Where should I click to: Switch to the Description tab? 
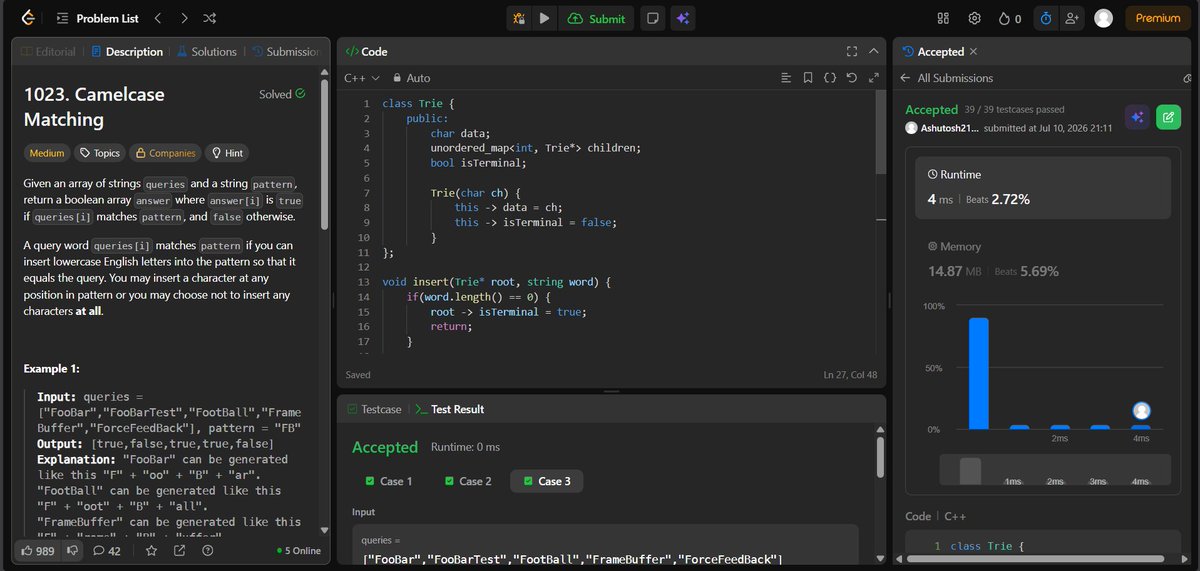pyautogui.click(x=127, y=51)
